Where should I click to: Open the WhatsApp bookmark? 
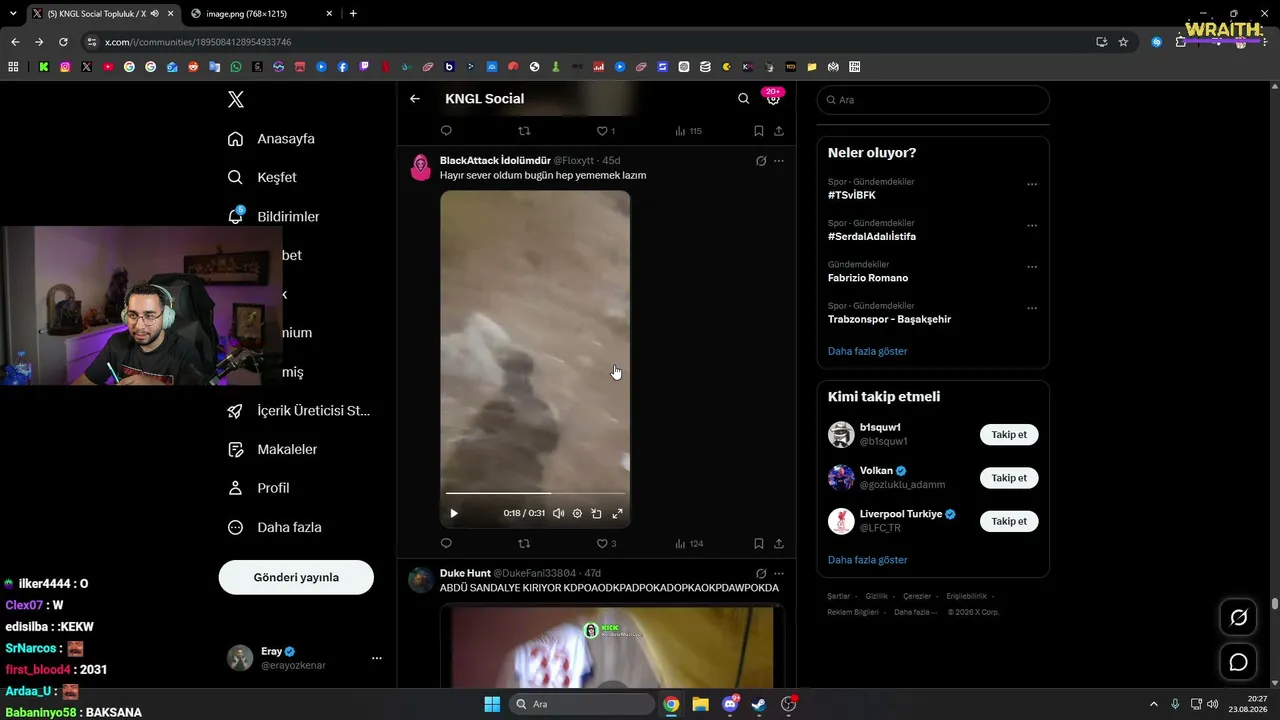236,67
